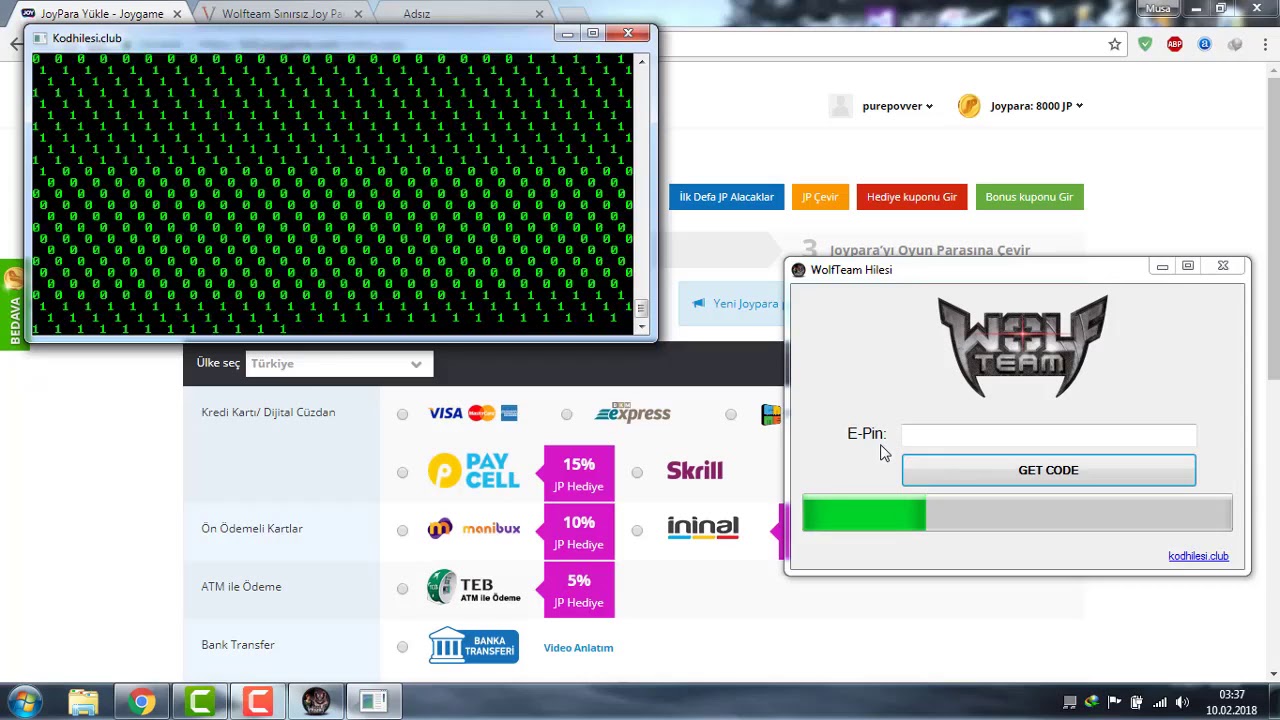Click the Bonus kuponu Gir button
1280x720 pixels.
(x=1029, y=197)
